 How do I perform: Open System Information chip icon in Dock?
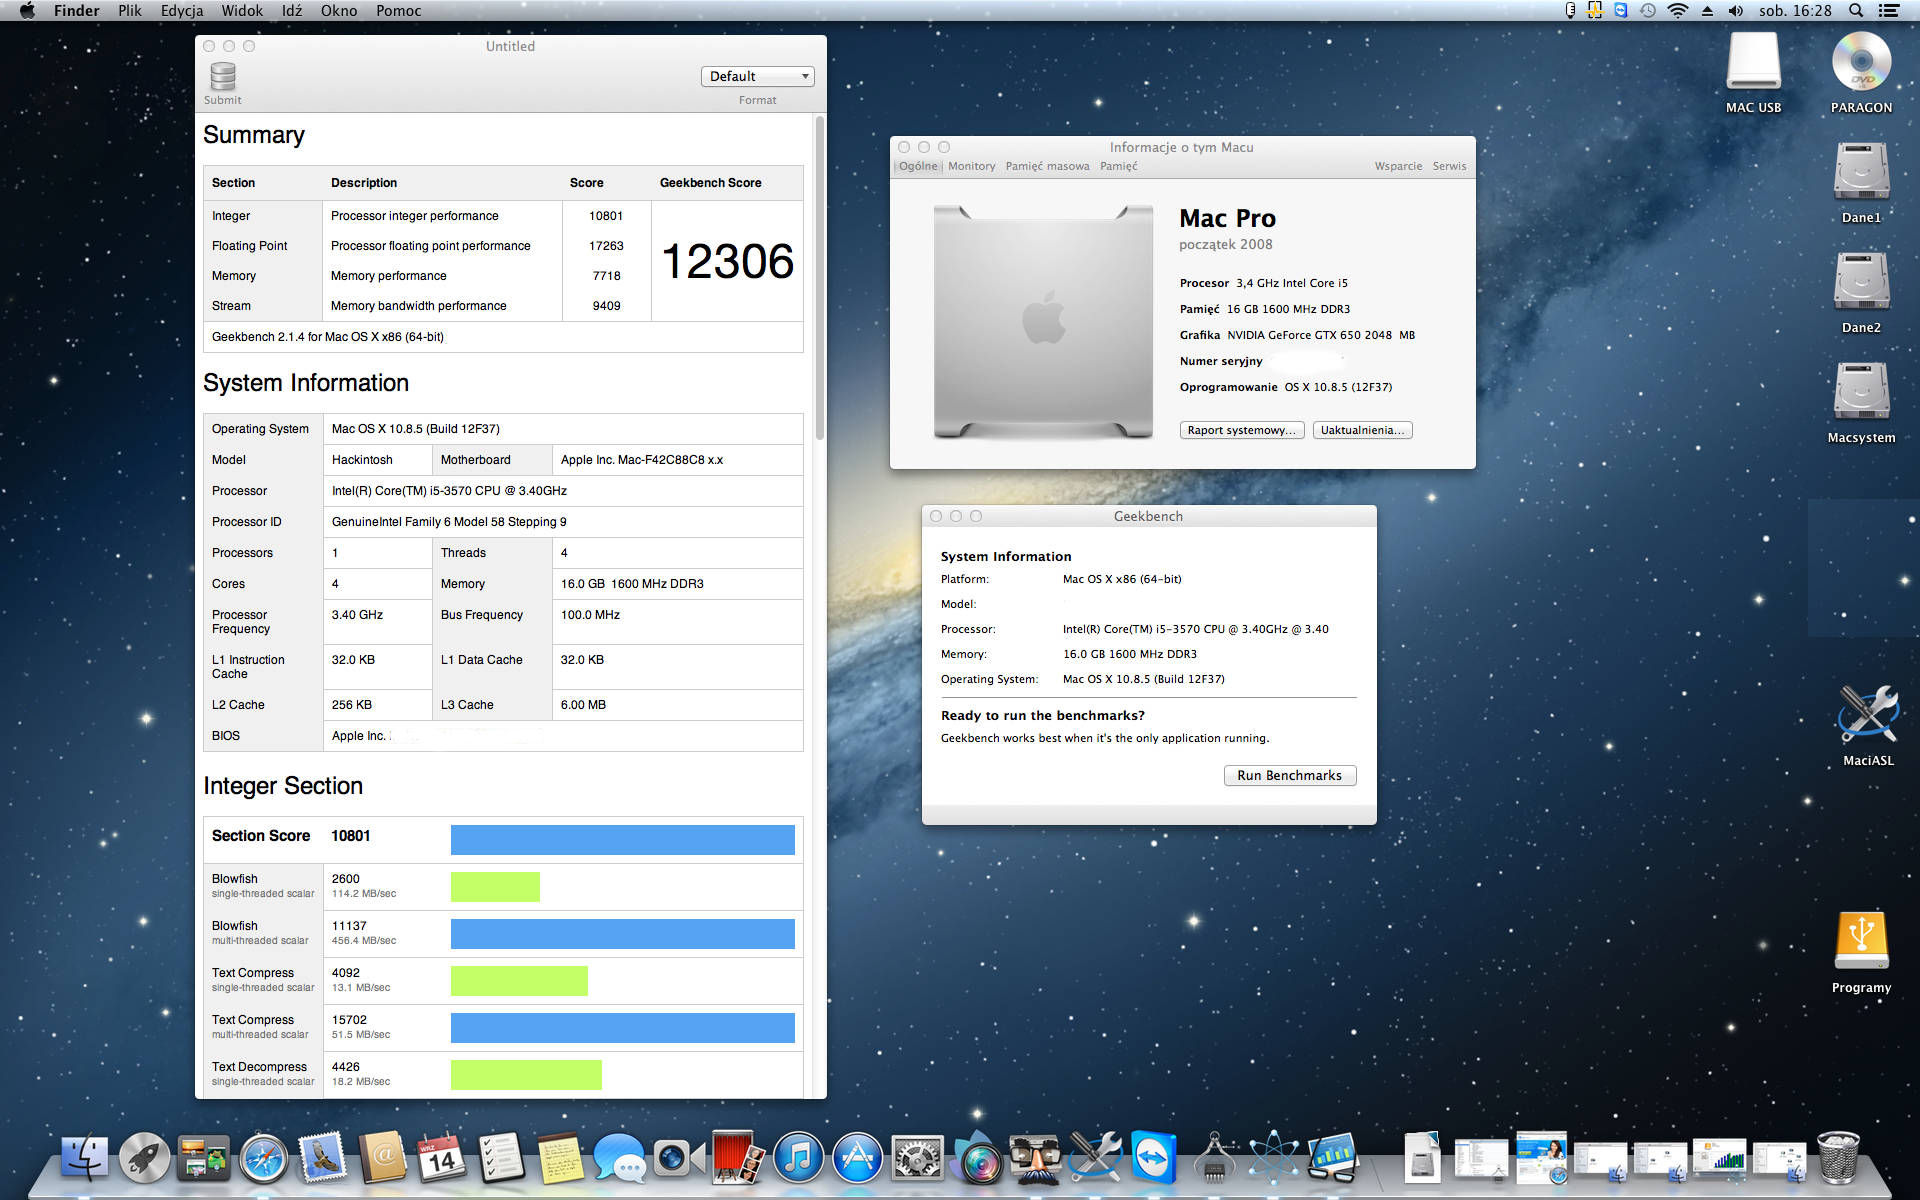tap(1214, 1158)
